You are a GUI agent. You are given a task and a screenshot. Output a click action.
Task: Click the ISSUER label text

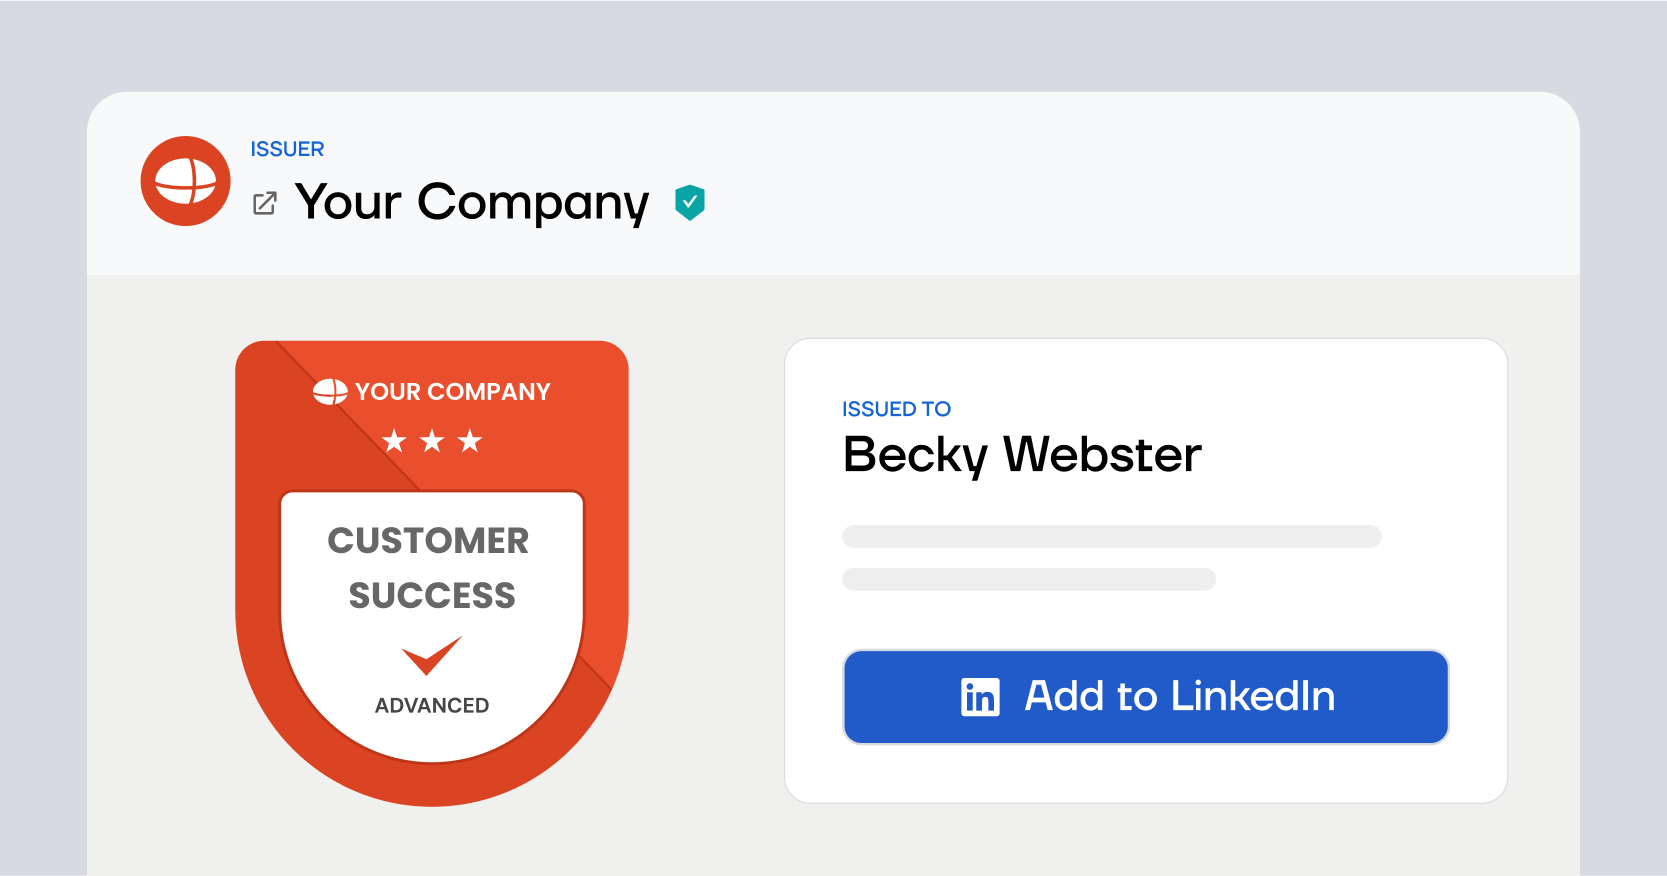(287, 149)
